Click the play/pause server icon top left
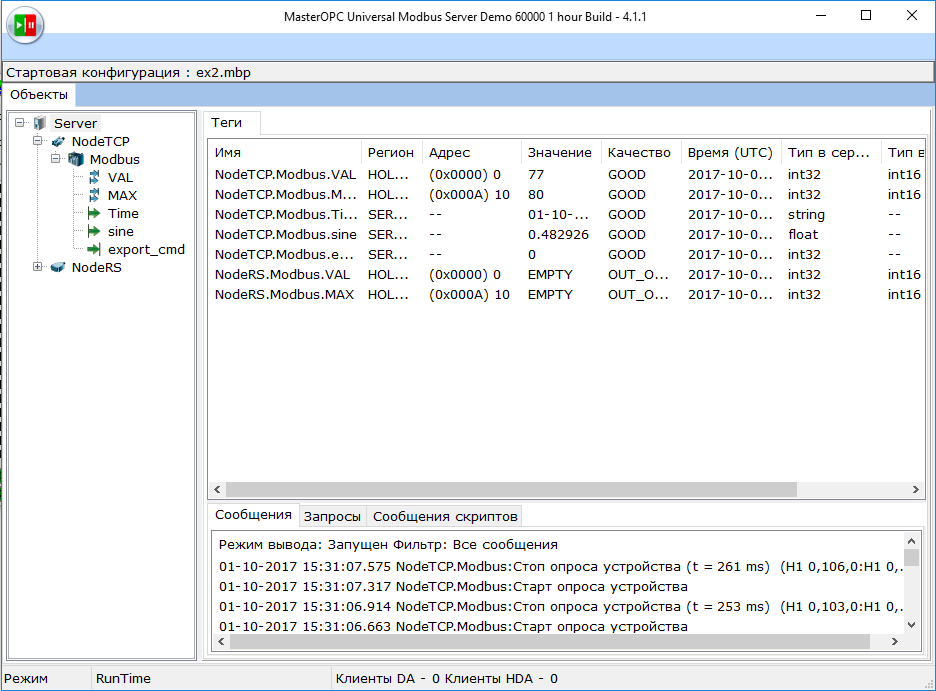This screenshot has height=691, width=936. click(x=24, y=26)
